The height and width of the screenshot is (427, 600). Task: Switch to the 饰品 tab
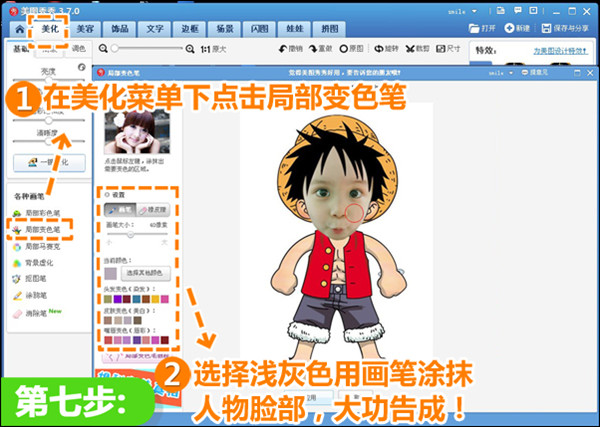(x=120, y=29)
